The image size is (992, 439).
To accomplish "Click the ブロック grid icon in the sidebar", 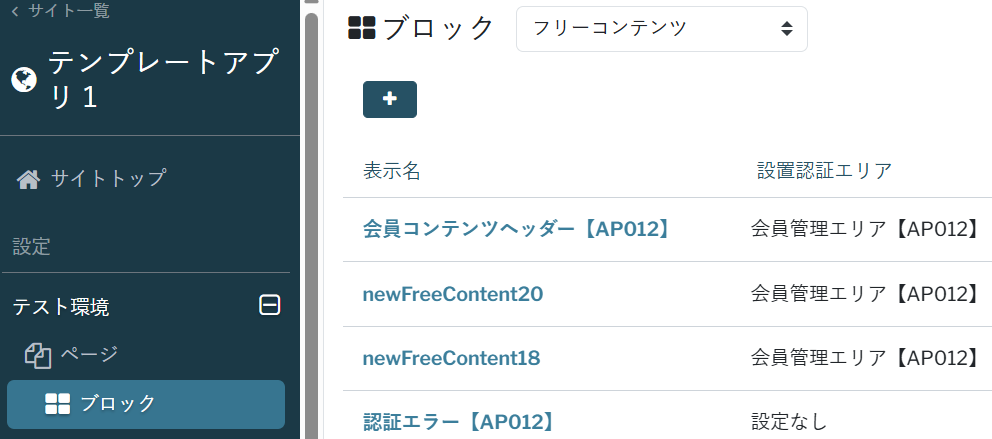I will pos(57,403).
